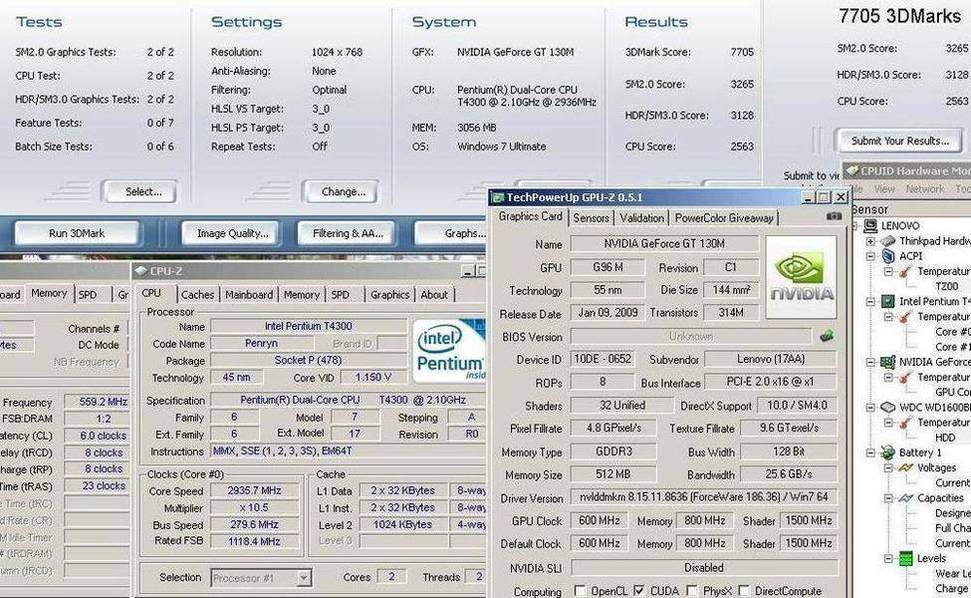Click the Image Quality button
The width and height of the screenshot is (971, 598).
coord(229,233)
